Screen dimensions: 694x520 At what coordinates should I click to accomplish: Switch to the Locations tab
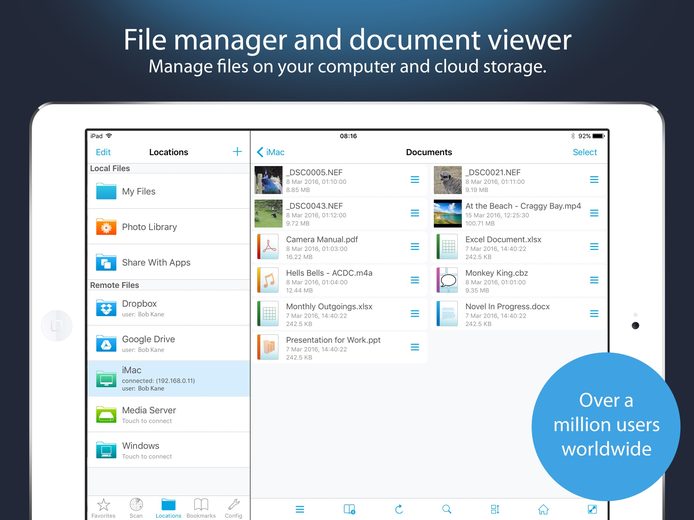click(x=168, y=508)
